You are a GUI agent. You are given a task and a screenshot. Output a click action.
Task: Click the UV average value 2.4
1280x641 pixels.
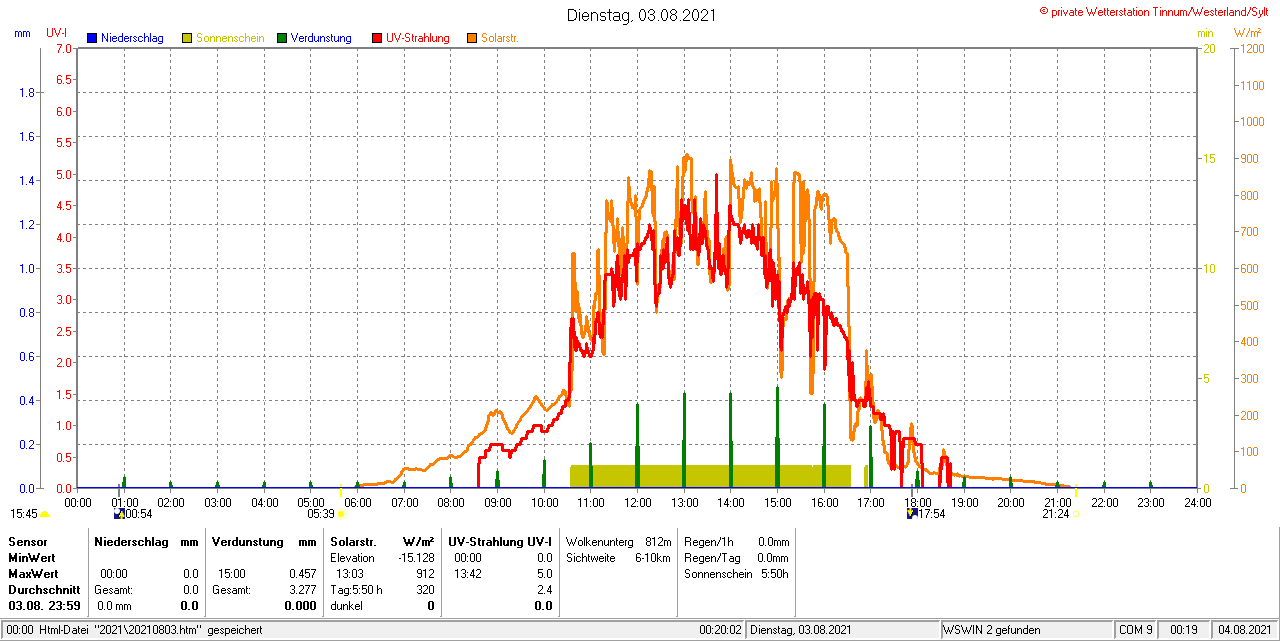(x=544, y=589)
